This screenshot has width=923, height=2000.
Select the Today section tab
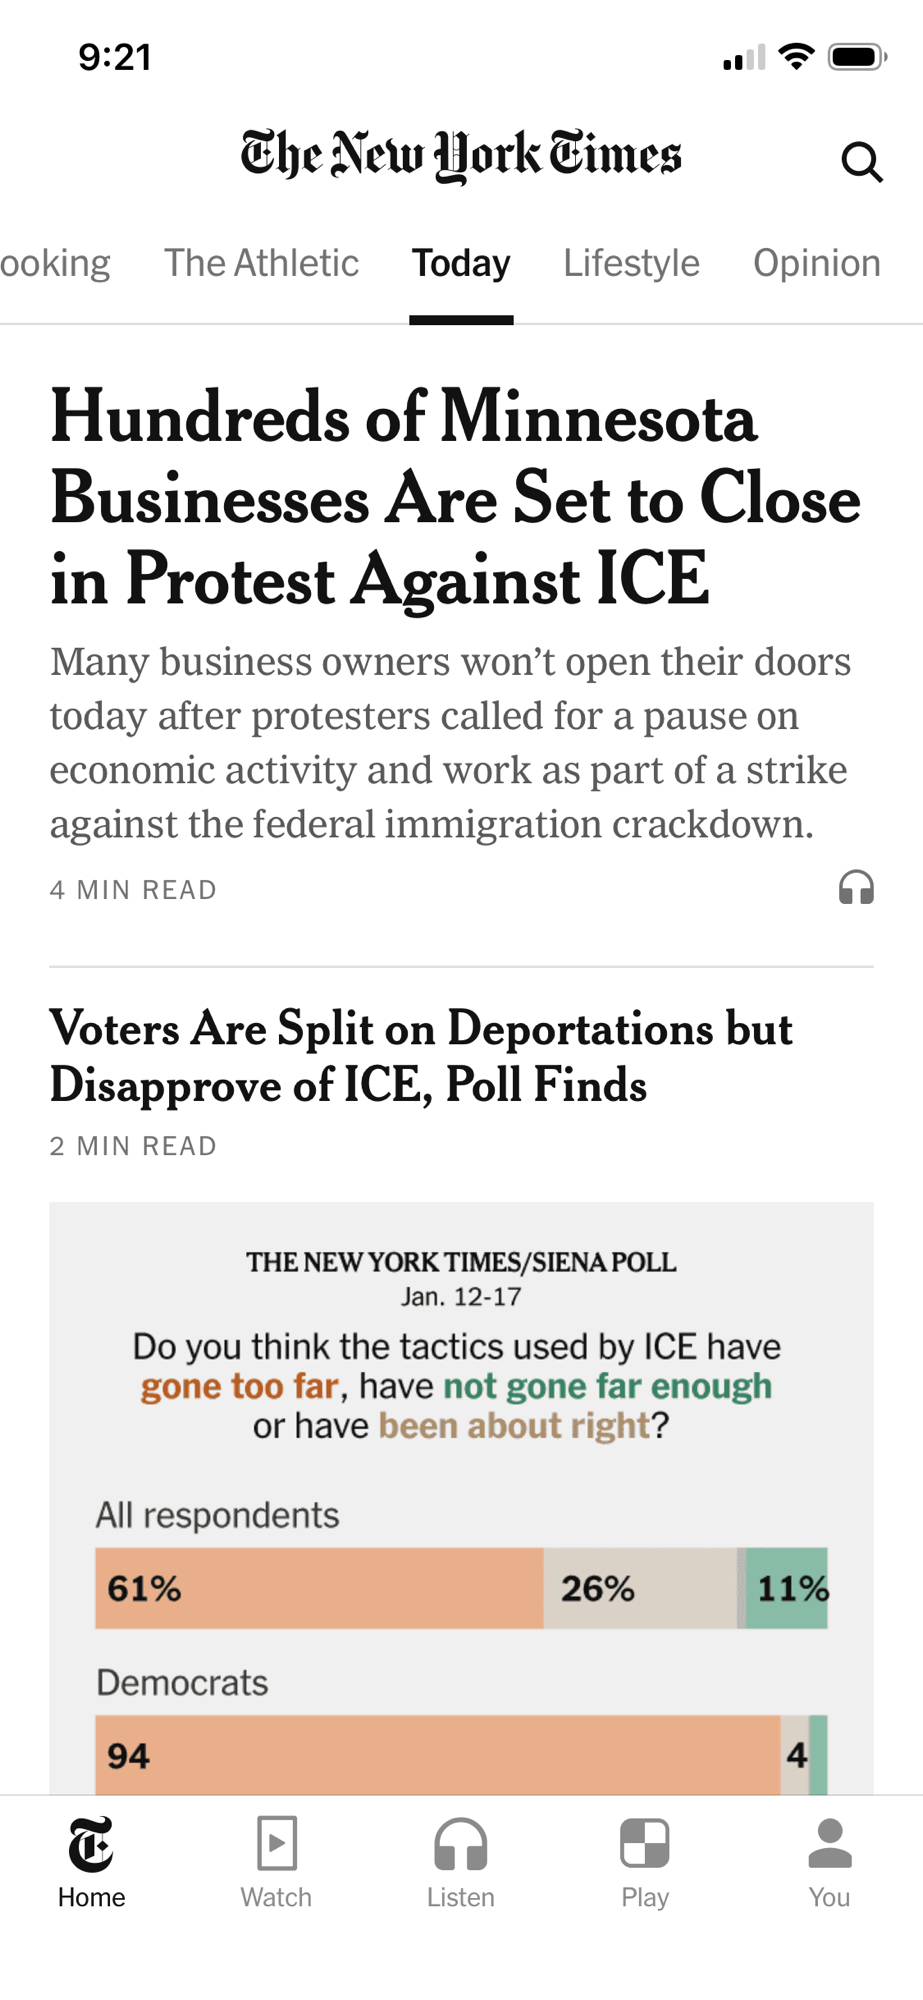tap(461, 263)
